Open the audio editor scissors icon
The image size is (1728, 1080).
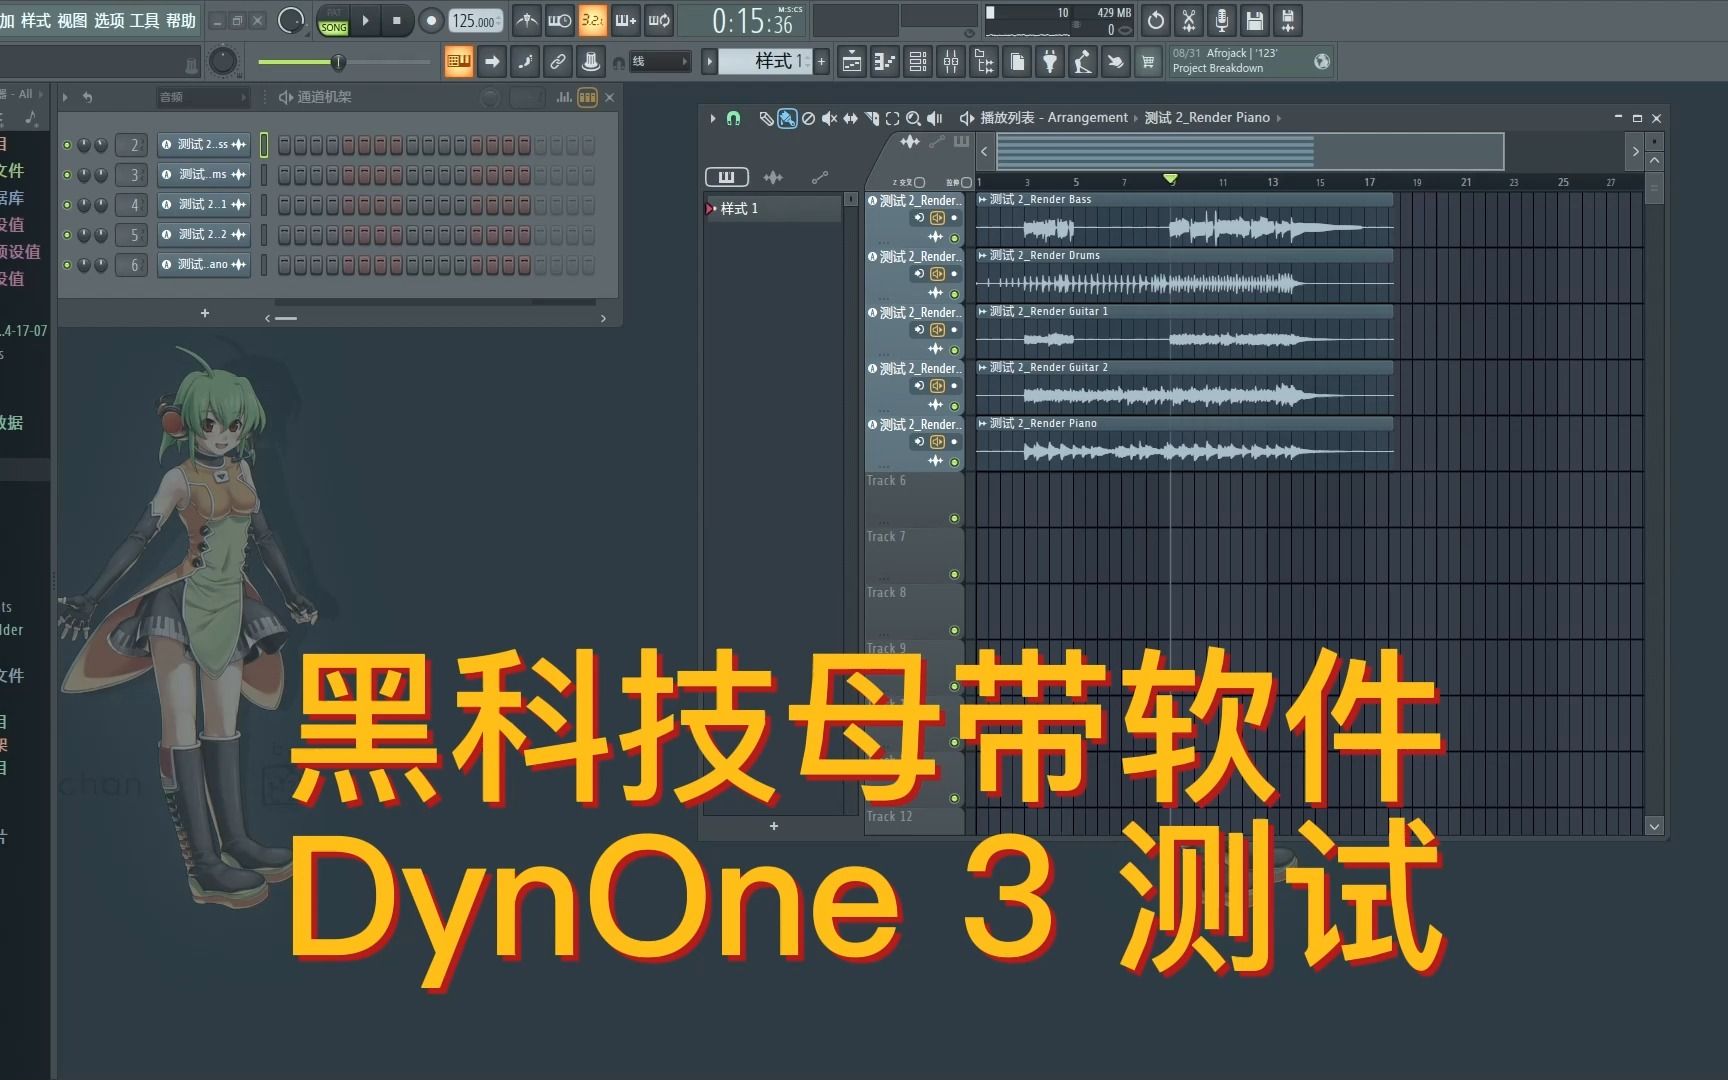tap(1189, 20)
